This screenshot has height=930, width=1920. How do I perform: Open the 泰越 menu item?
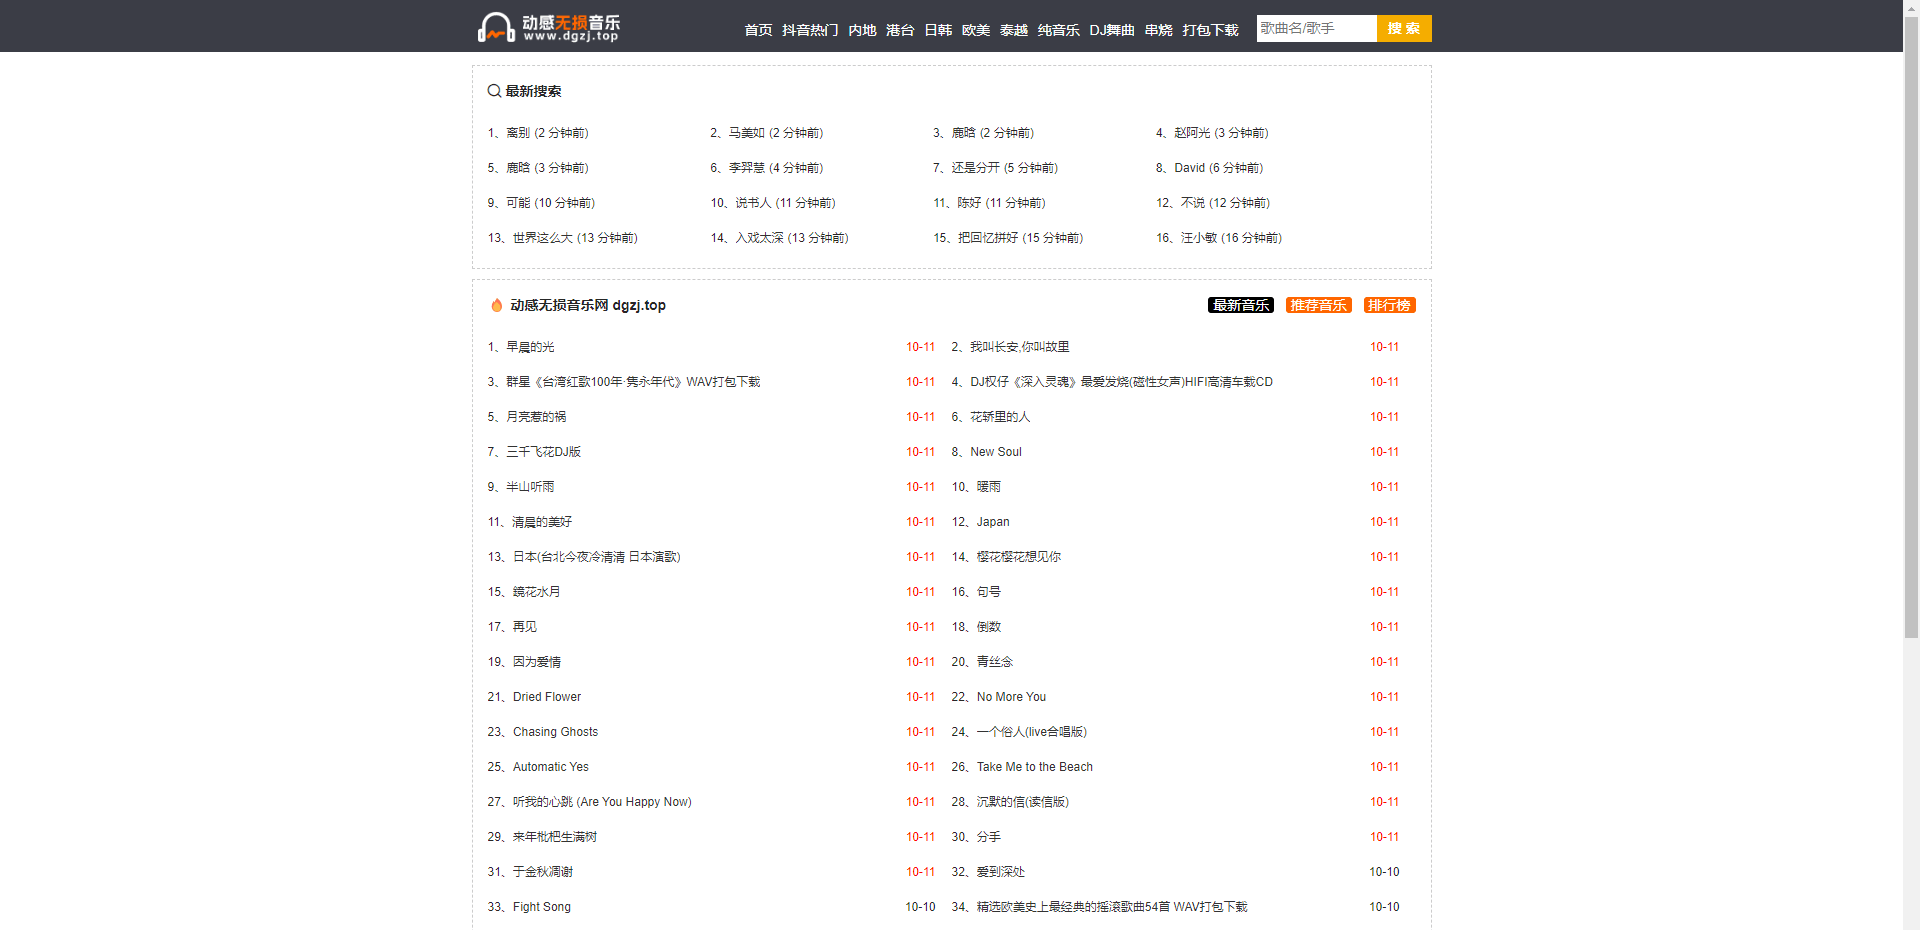[1014, 30]
